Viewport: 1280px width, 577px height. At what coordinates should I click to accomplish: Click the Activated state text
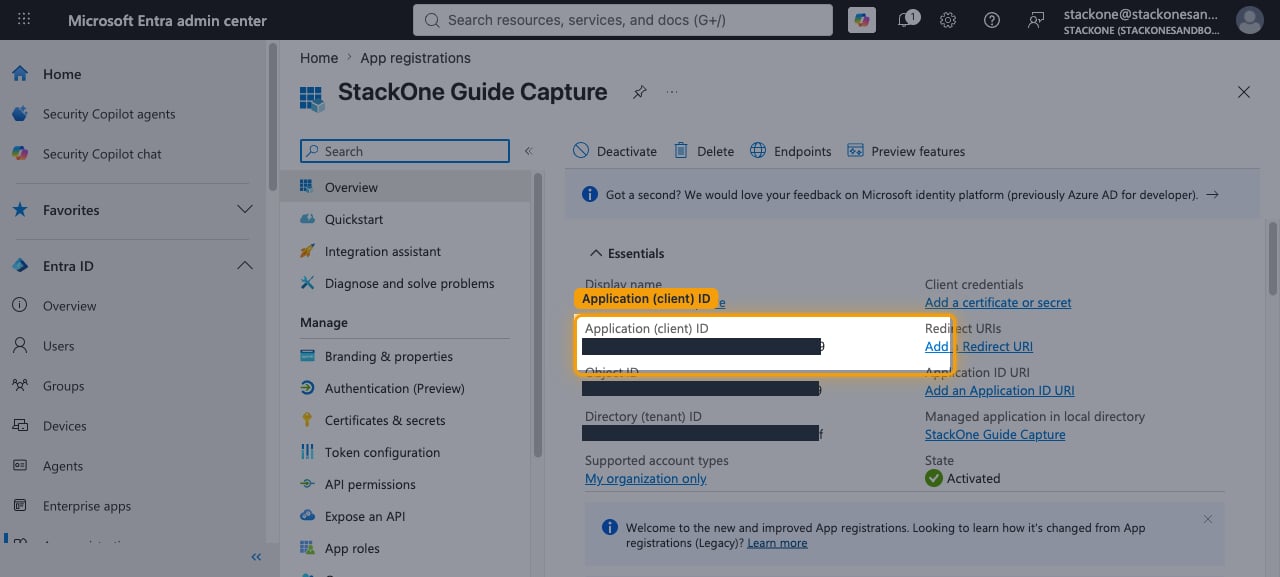click(x=973, y=479)
